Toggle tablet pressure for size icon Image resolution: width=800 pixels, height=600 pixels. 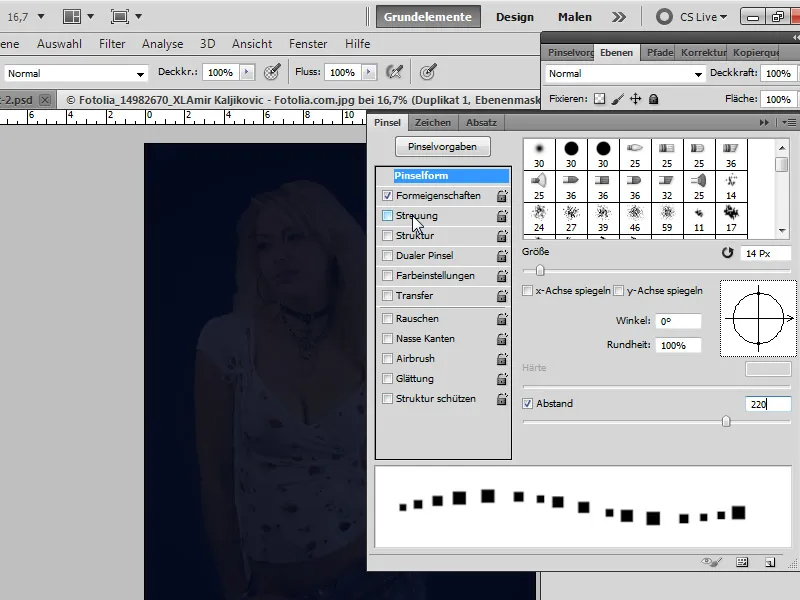point(428,72)
